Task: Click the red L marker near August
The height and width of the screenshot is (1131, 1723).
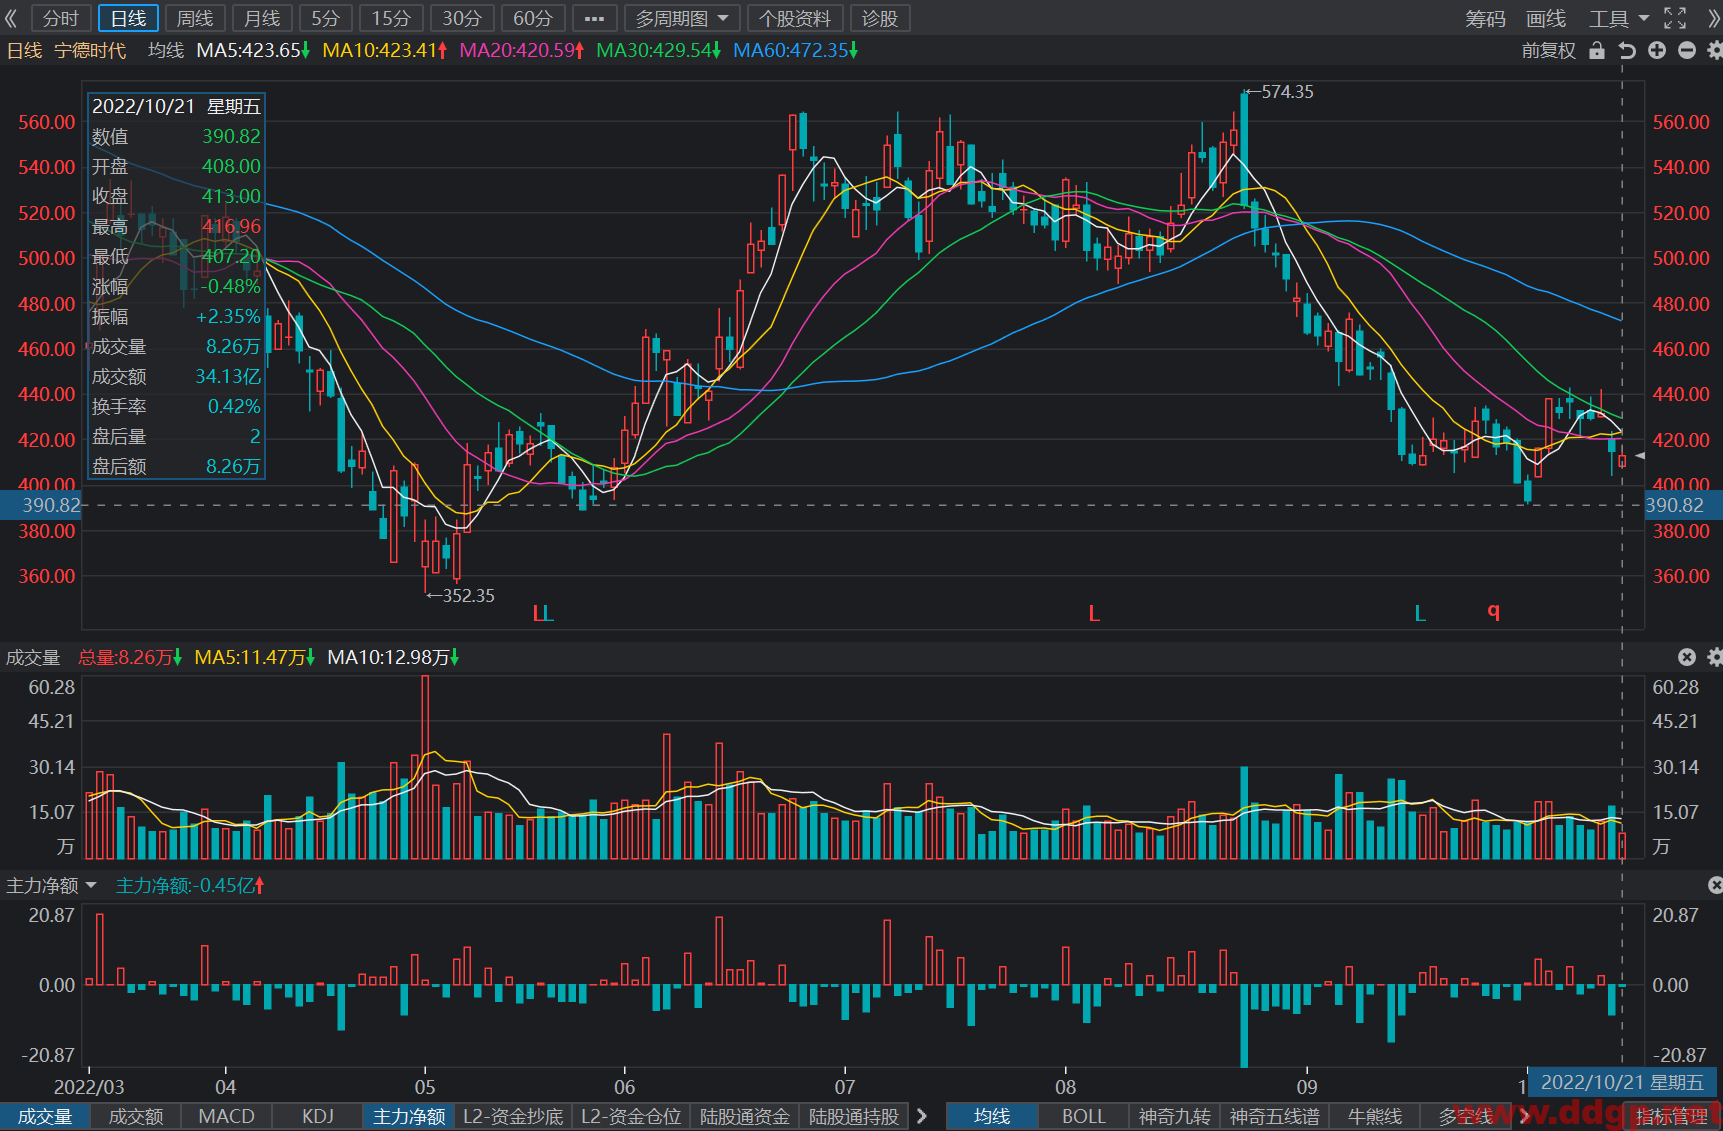Action: point(1094,613)
